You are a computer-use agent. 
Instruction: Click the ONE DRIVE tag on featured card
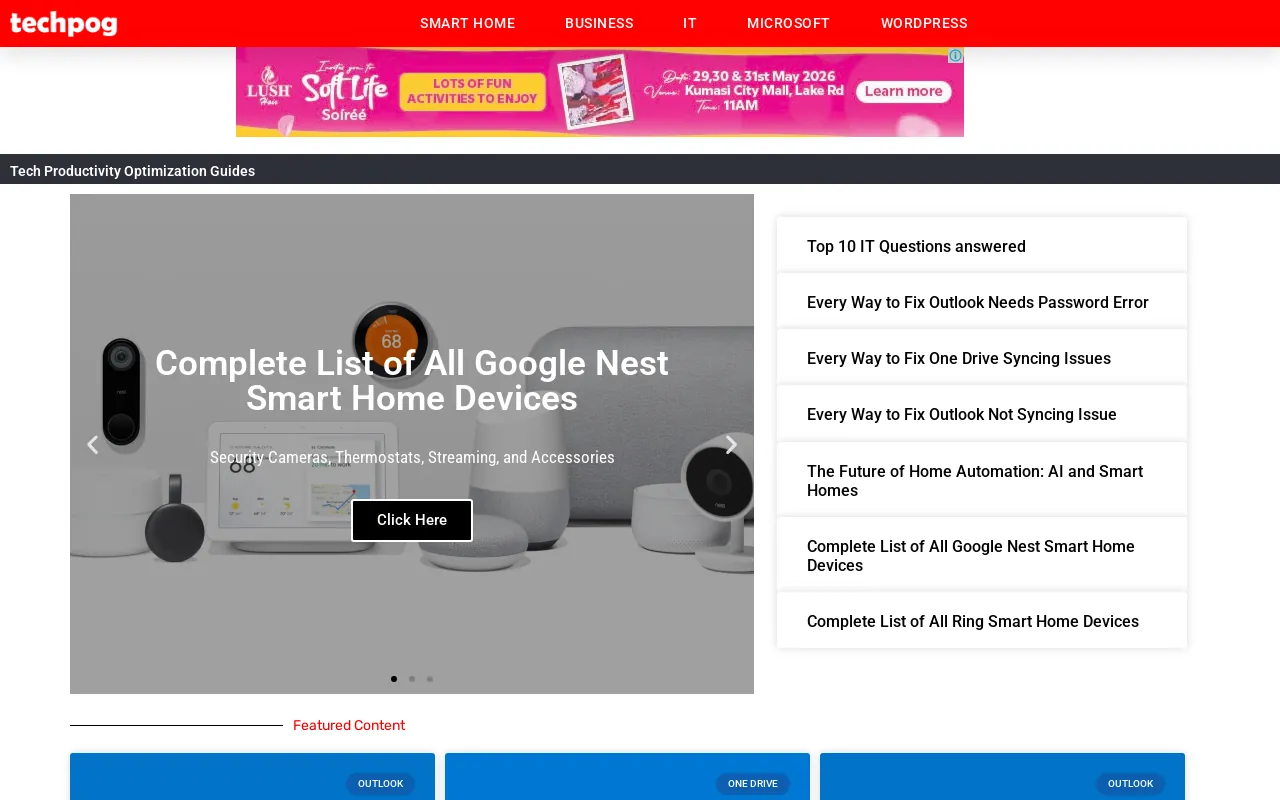(752, 784)
